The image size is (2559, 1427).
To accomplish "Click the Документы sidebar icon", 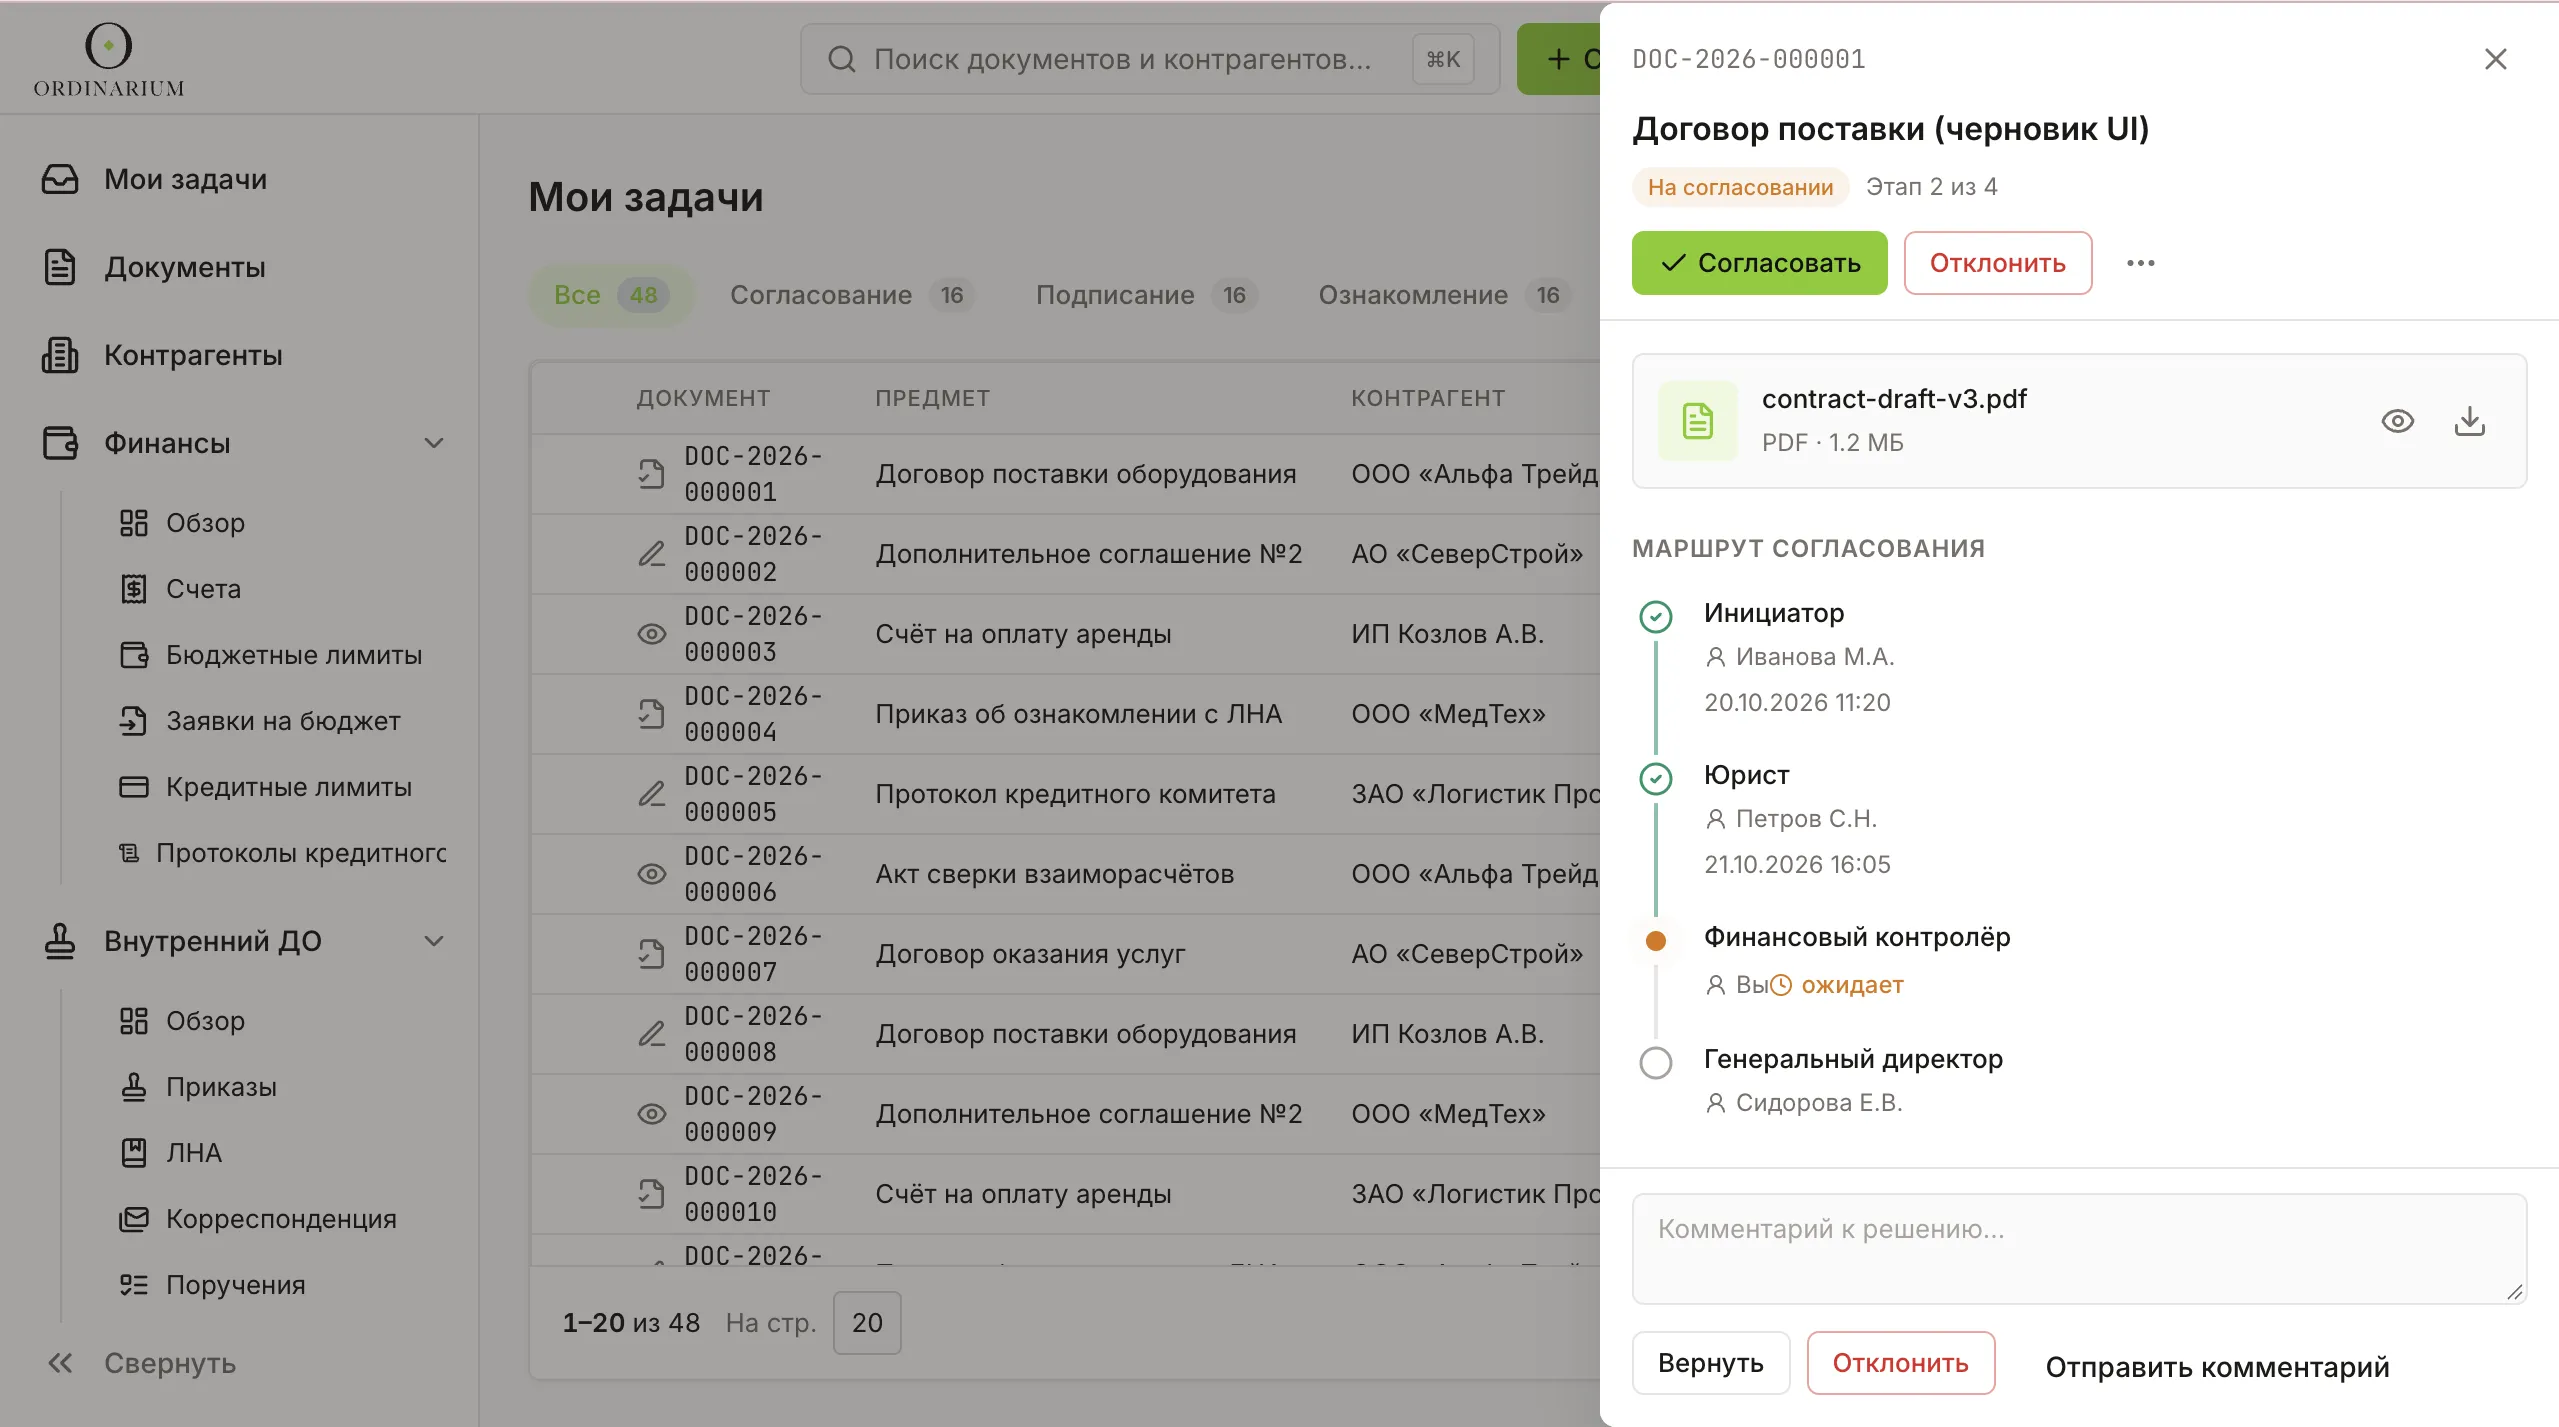I will coord(60,267).
